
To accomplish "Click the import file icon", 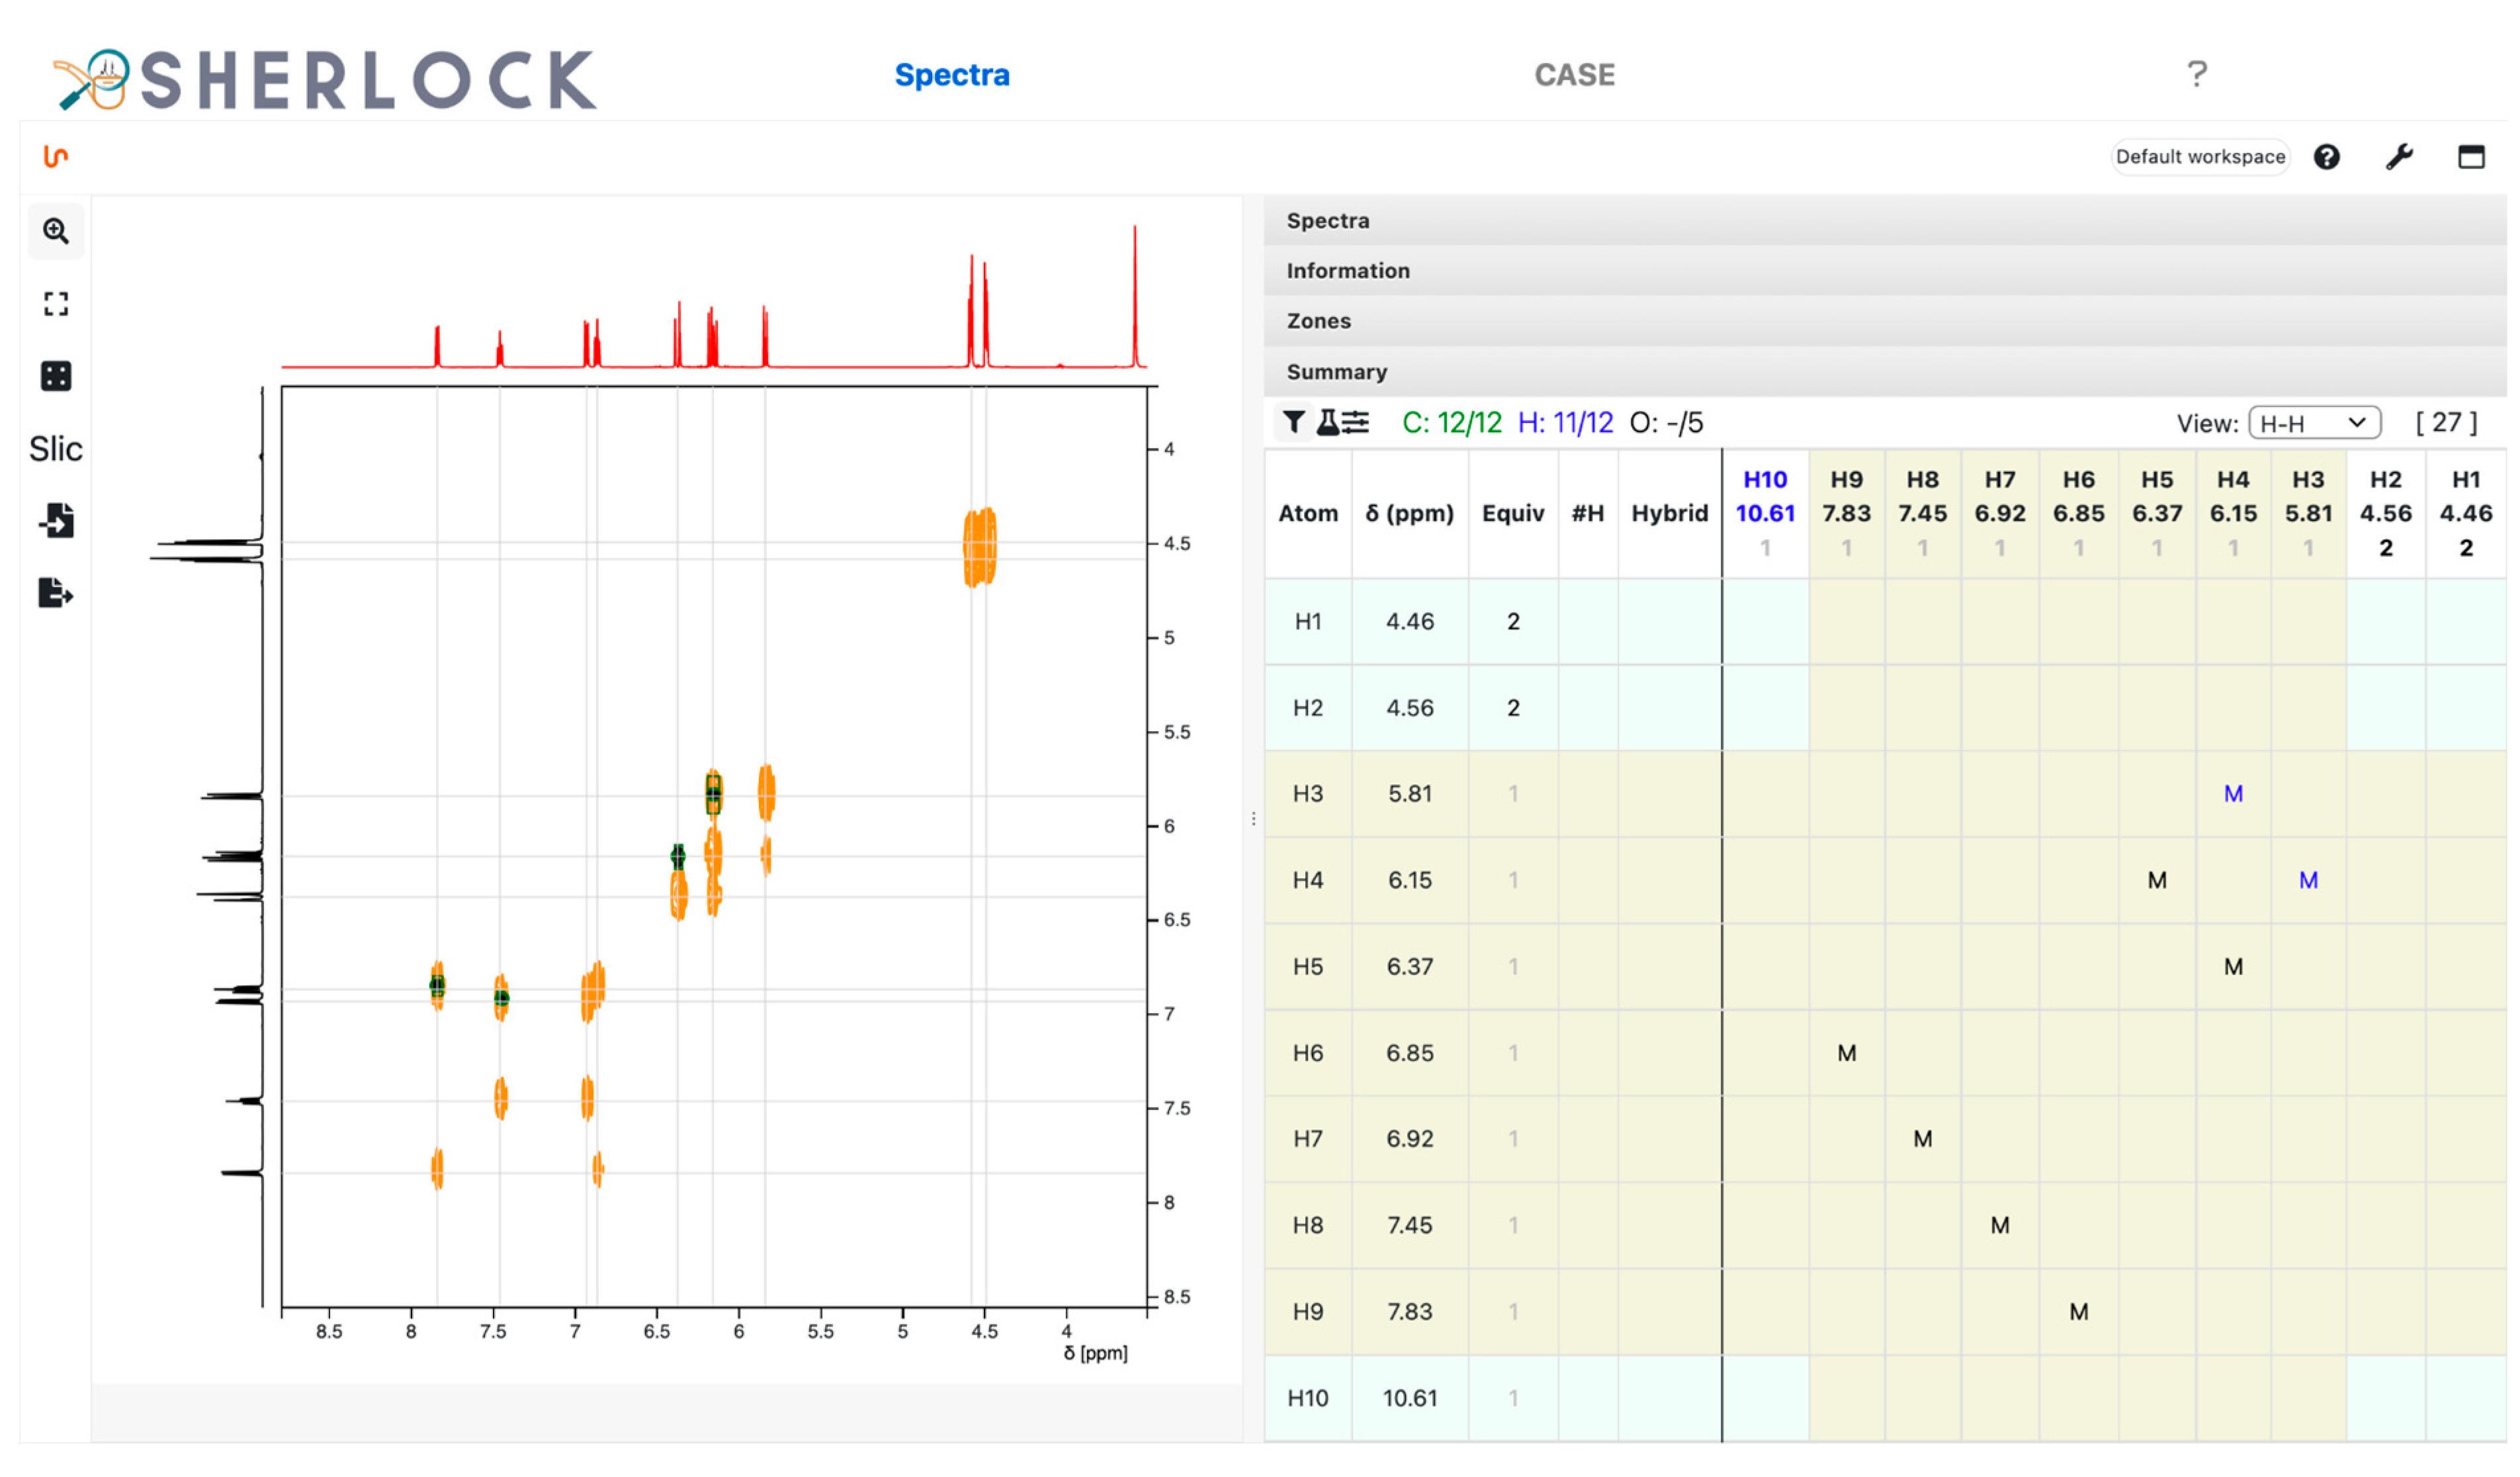I will [x=56, y=521].
